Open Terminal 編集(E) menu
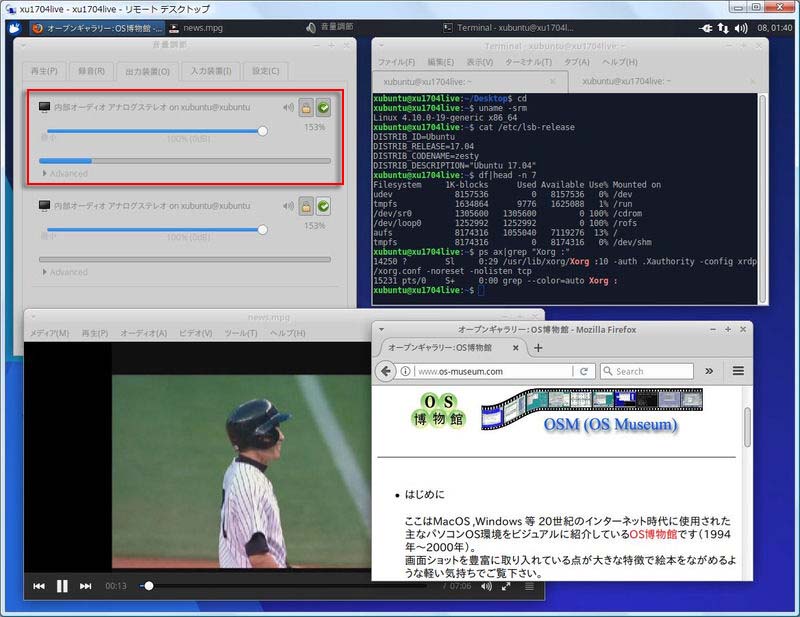This screenshot has width=800, height=617. point(440,62)
